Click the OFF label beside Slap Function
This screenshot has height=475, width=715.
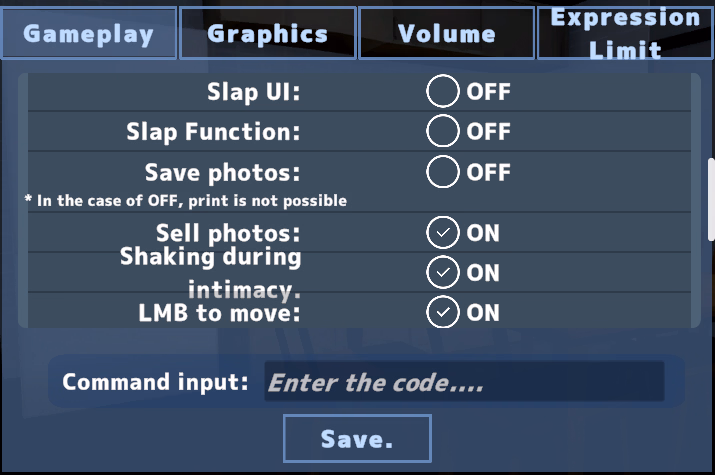(488, 132)
